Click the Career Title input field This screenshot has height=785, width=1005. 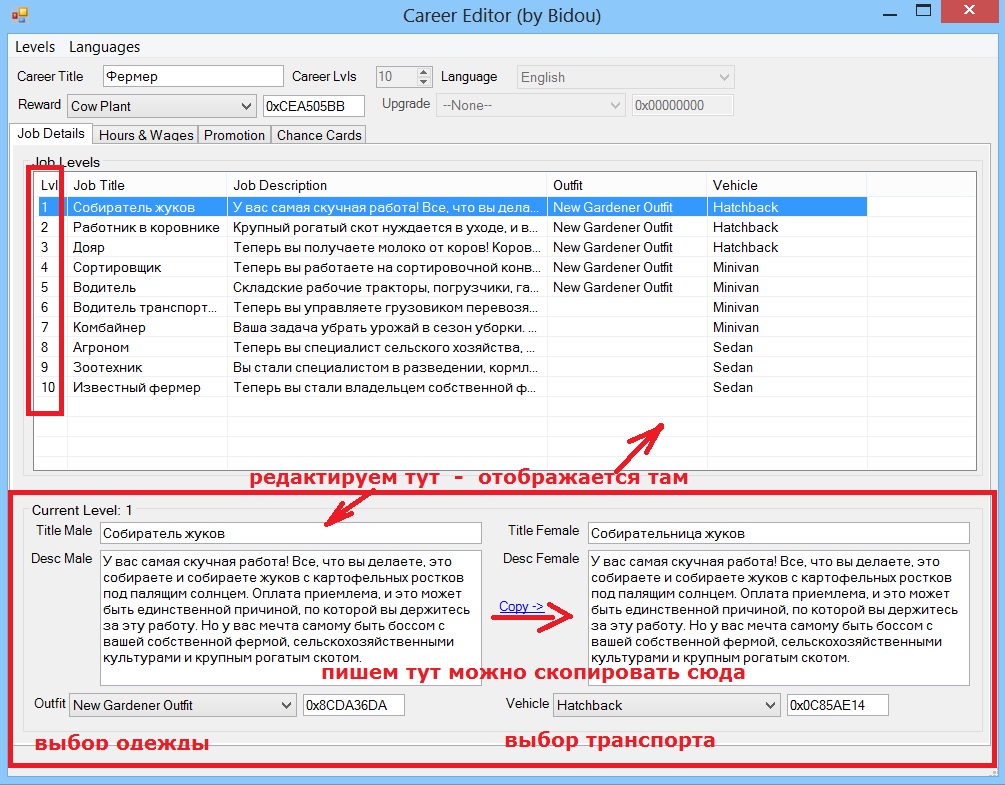click(193, 77)
